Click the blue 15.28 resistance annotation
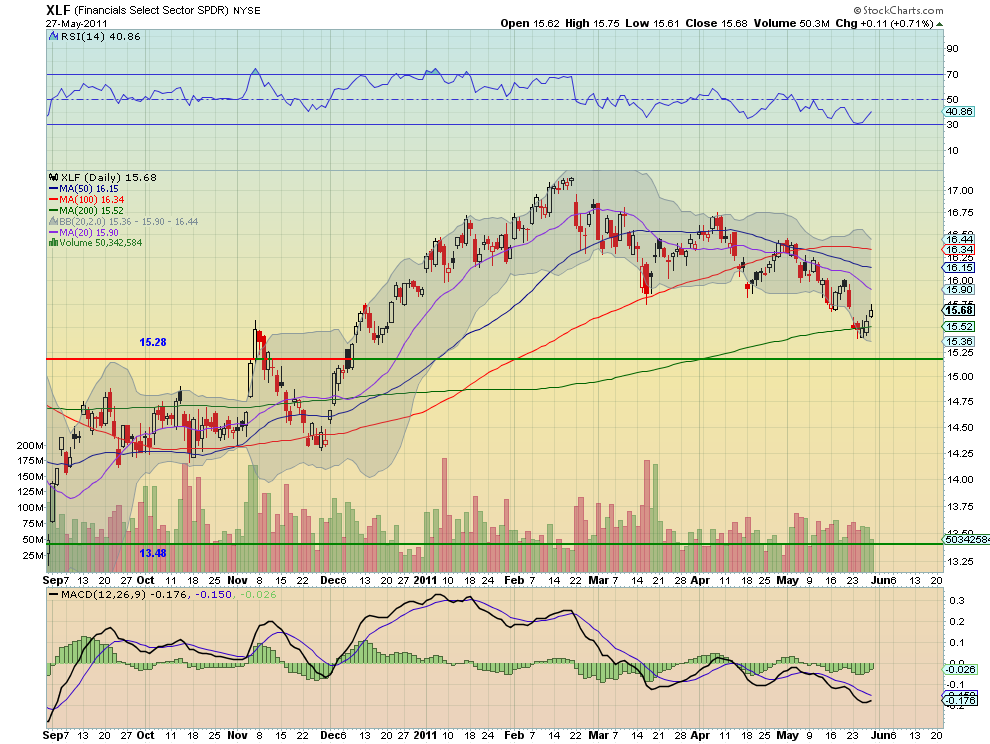This screenshot has width=990, height=744. 153,342
